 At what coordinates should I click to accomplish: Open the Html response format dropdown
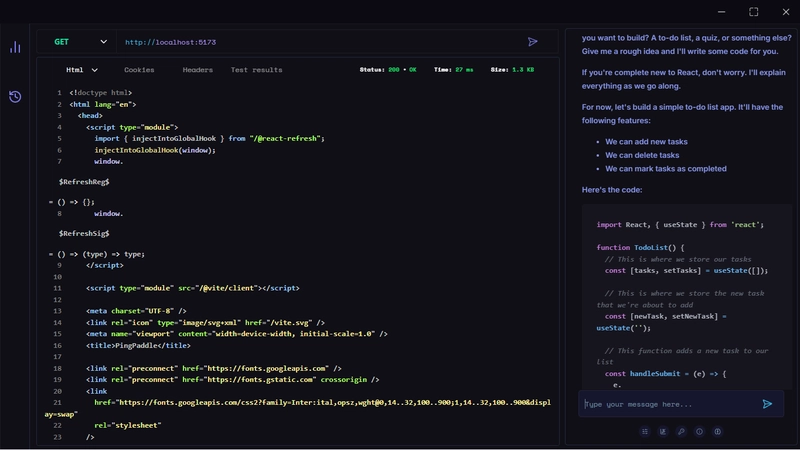click(82, 70)
